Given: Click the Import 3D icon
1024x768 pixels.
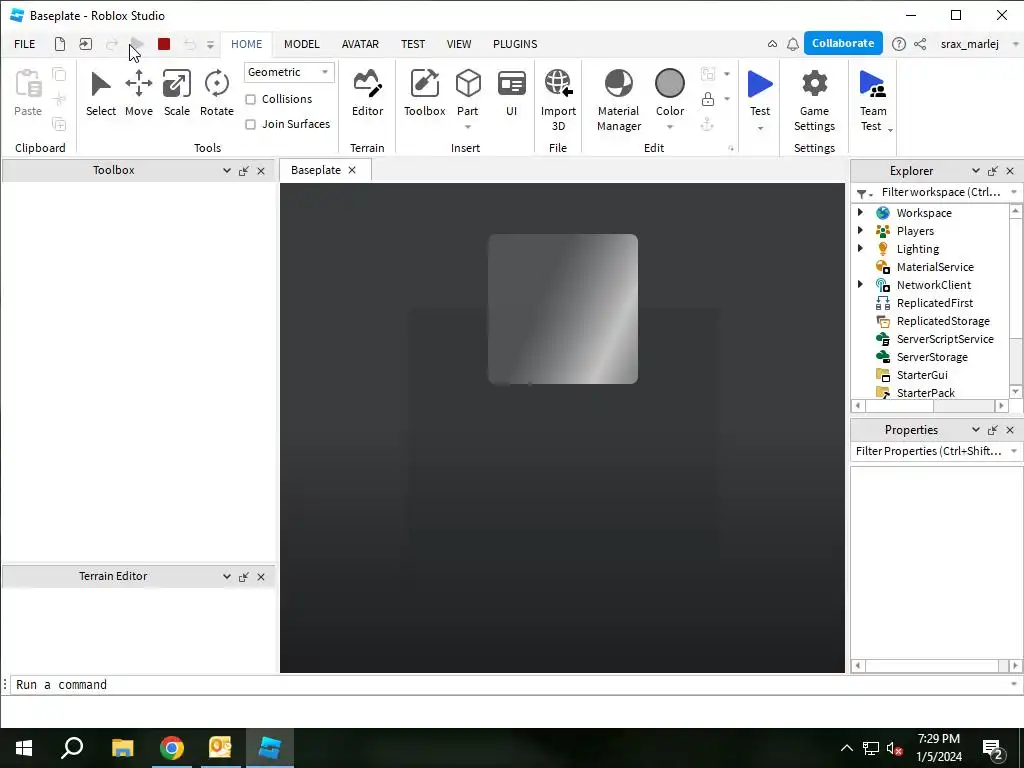Looking at the screenshot, I should coord(558,84).
